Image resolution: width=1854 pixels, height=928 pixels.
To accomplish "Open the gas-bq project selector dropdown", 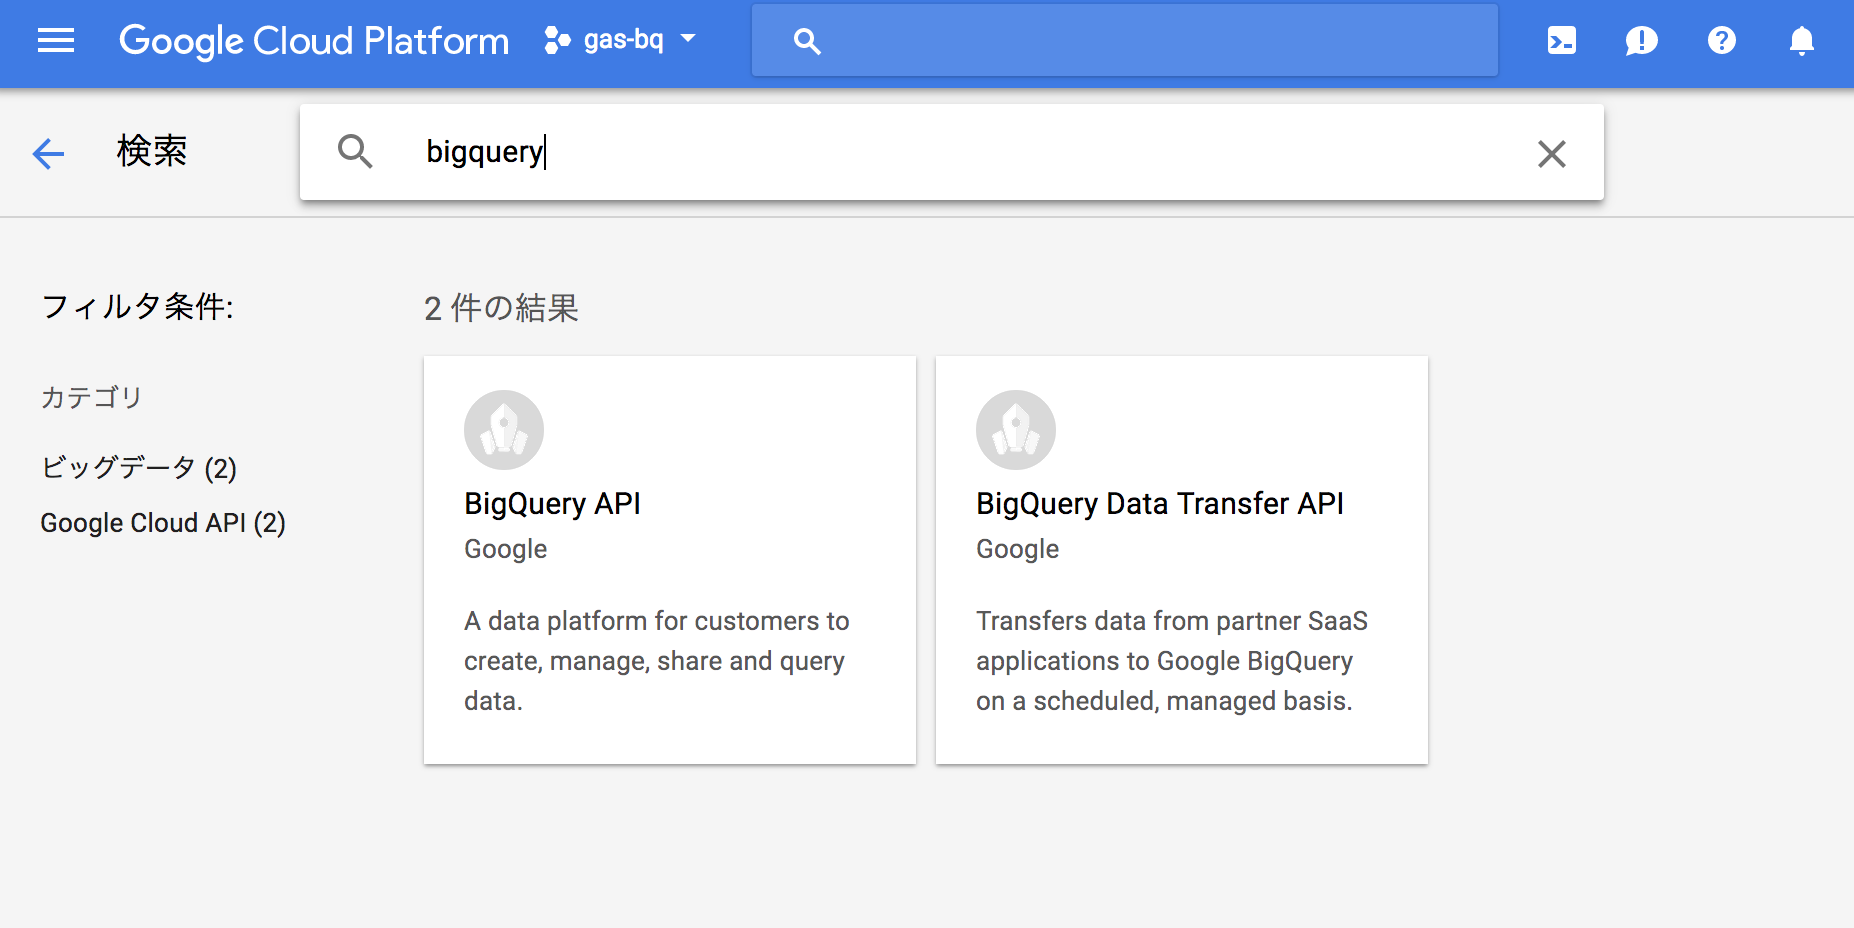I will [620, 40].
